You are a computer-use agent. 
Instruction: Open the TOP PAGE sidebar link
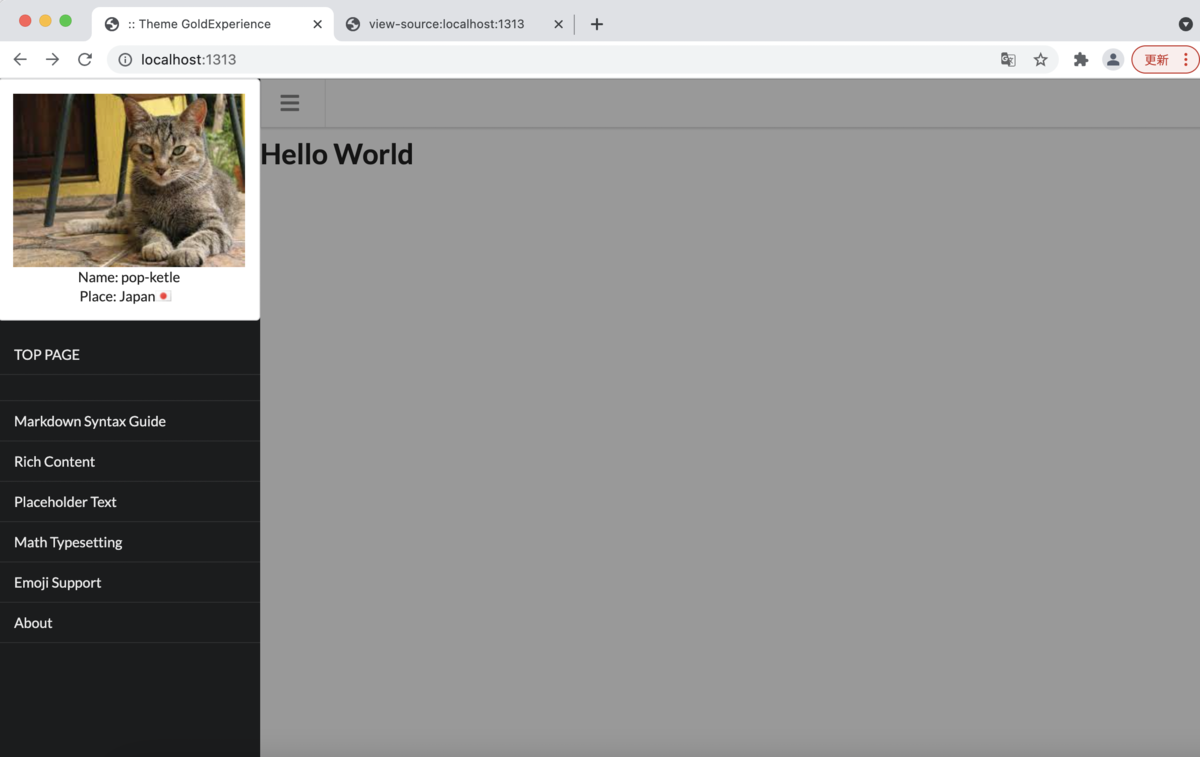(130, 355)
